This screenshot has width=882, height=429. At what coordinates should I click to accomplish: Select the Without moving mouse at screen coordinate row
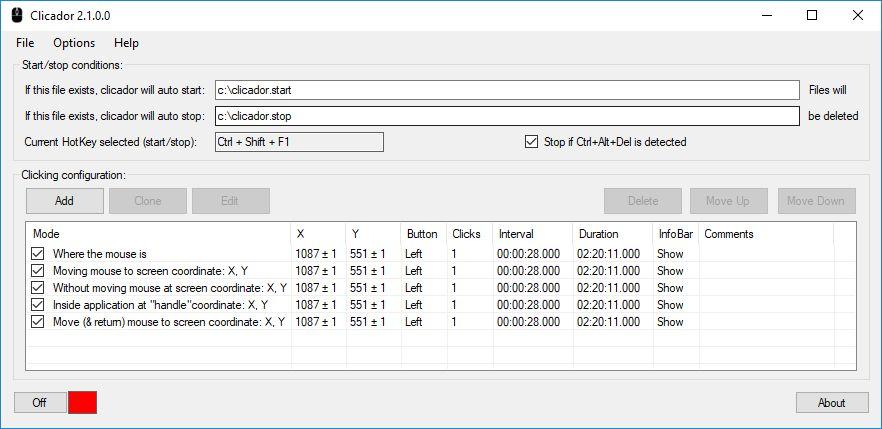[441, 288]
